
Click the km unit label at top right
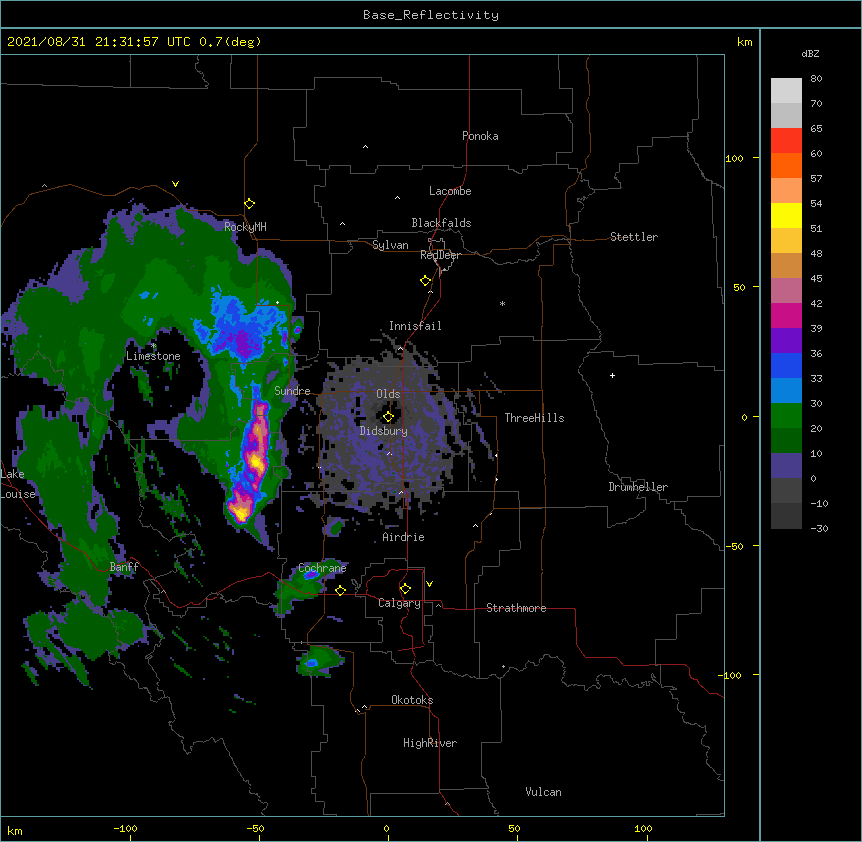click(745, 42)
